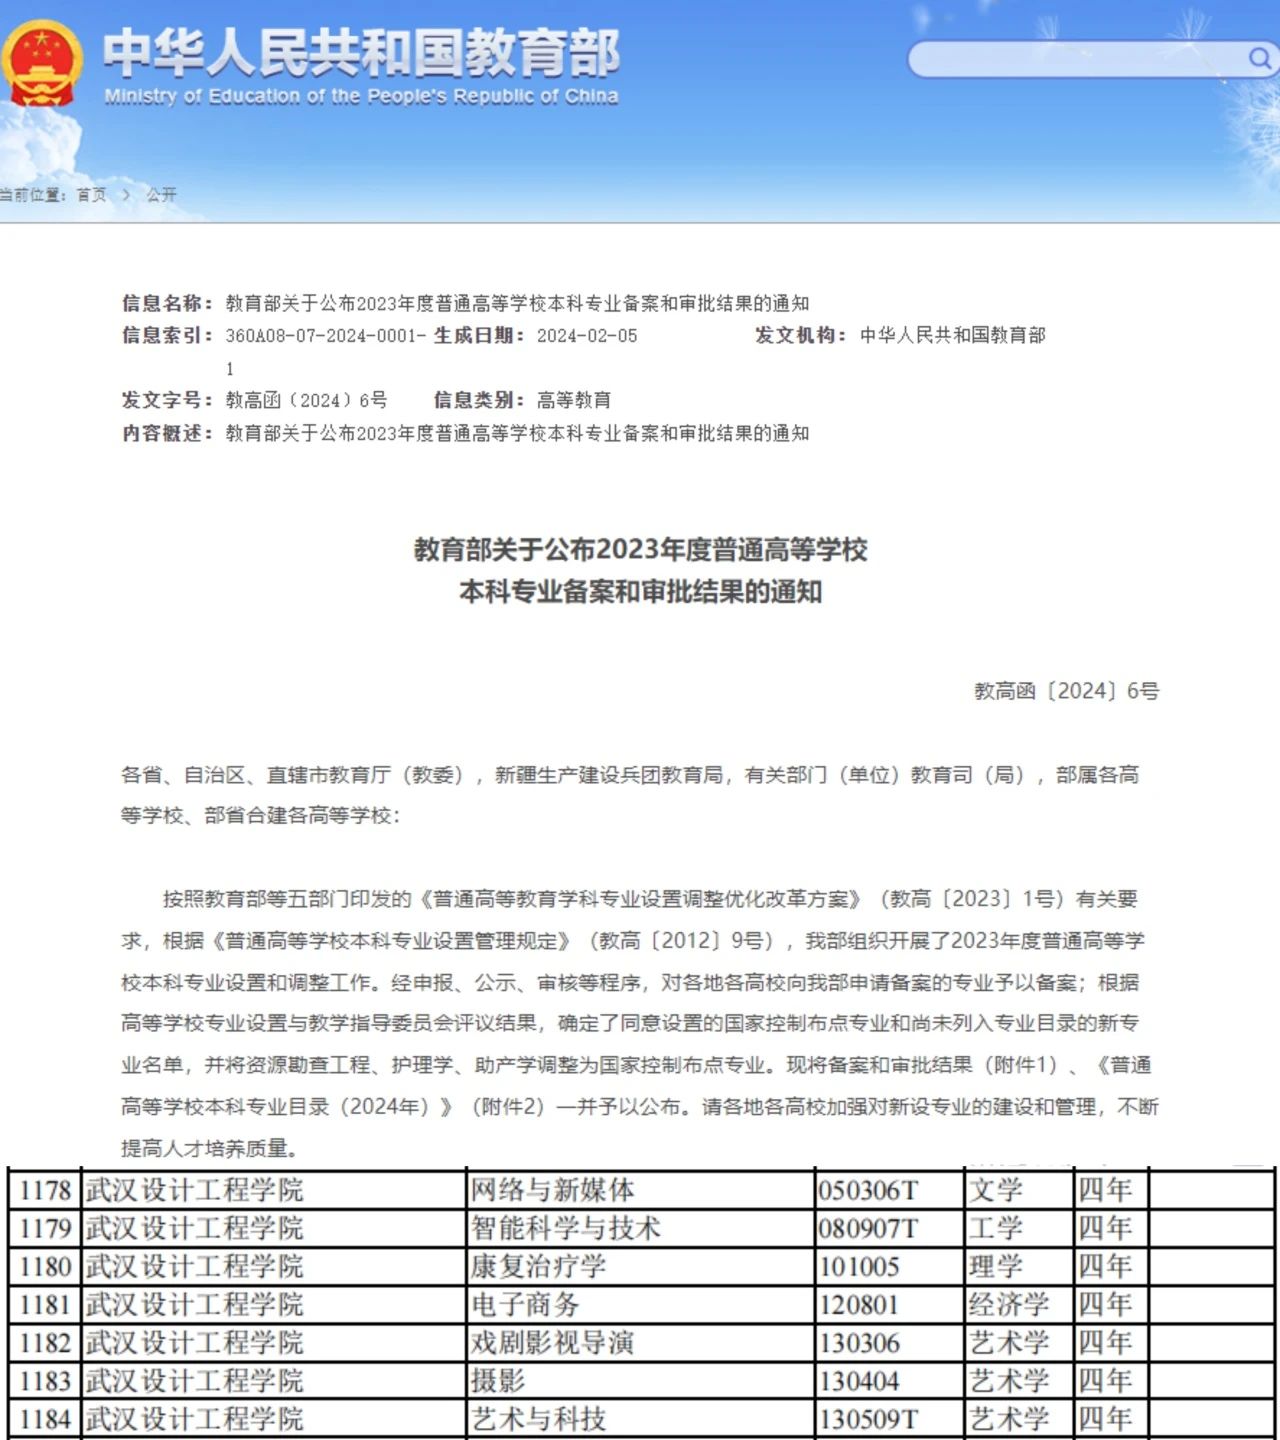Viewport: 1280px width, 1440px height.
Task: Select table row number 1178
Action: pyautogui.click(x=46, y=1190)
